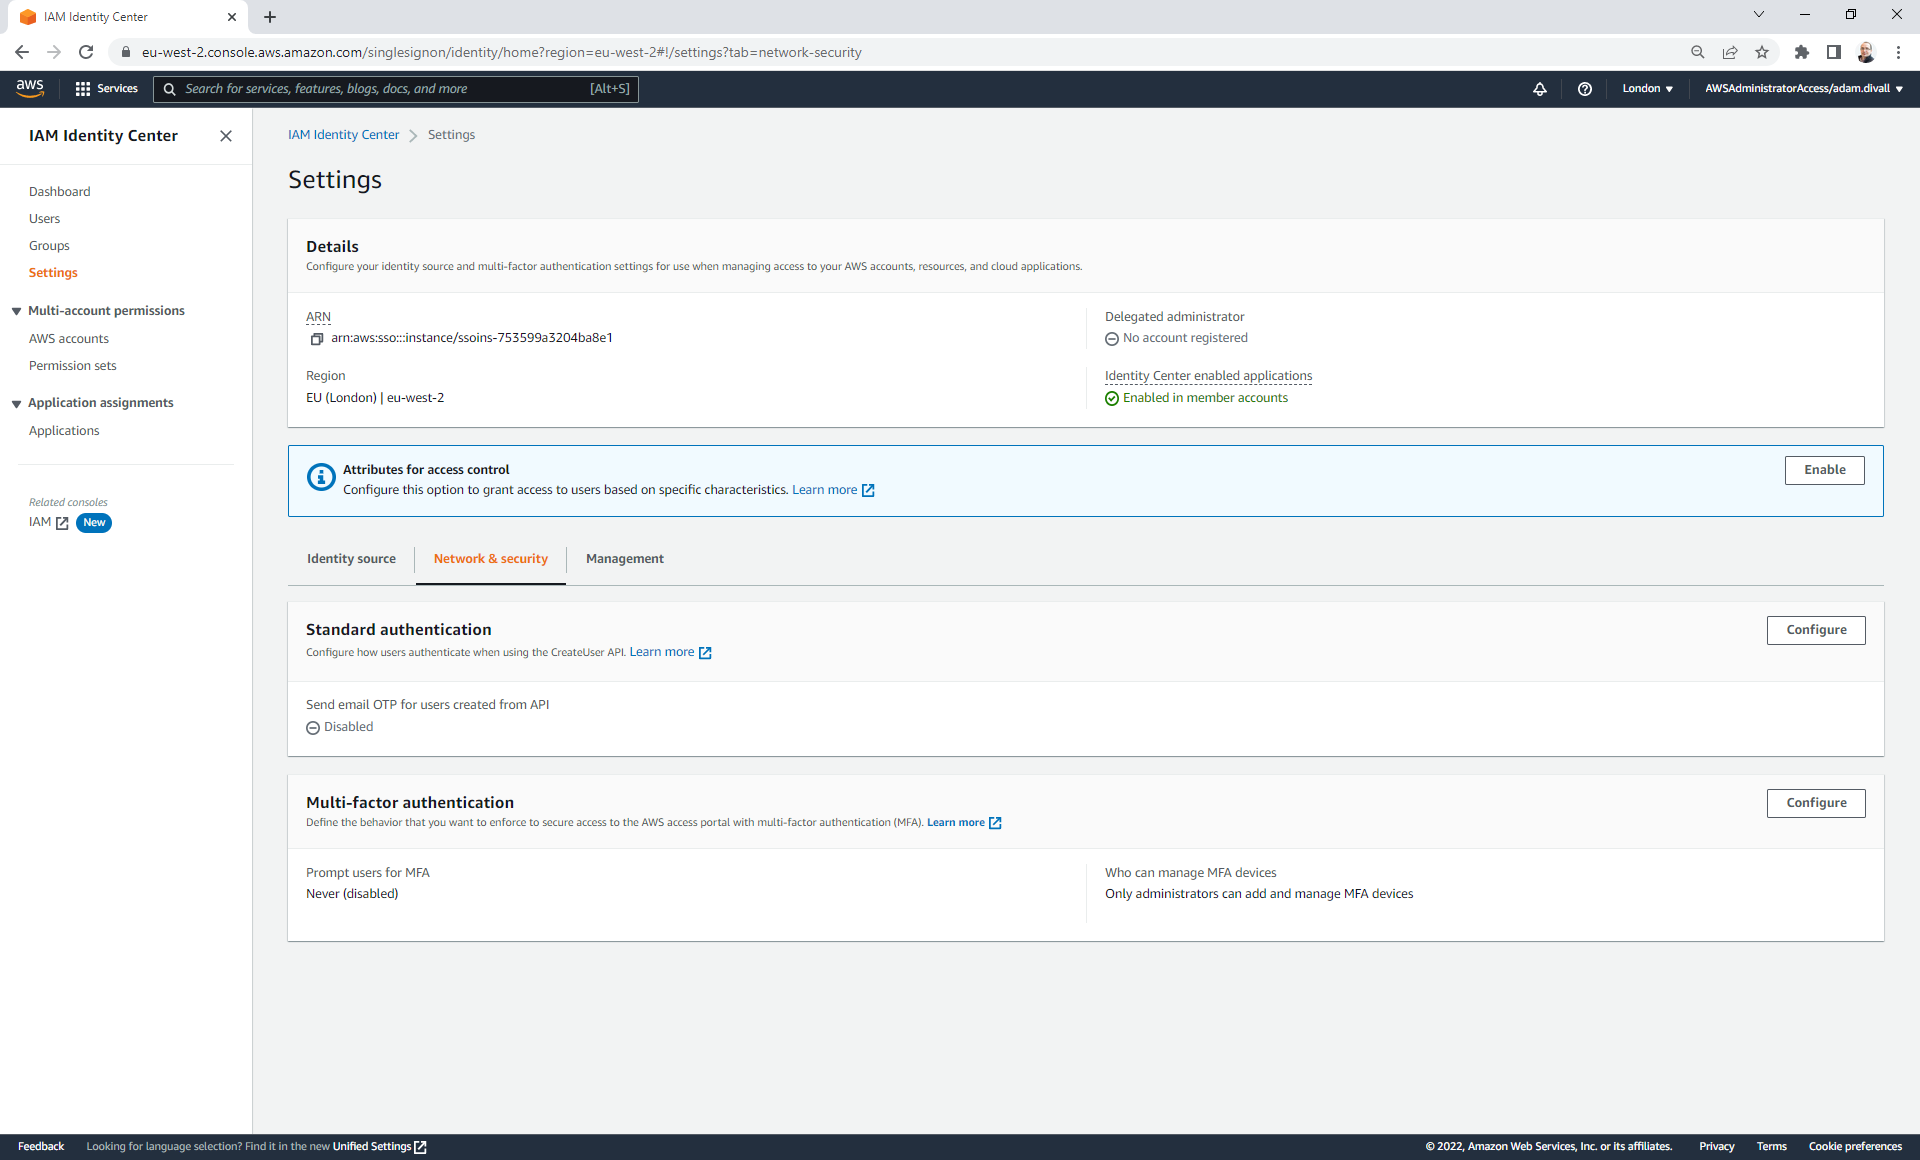The width and height of the screenshot is (1920, 1160).
Task: Copy the ARN using the copy icon
Action: tap(317, 338)
